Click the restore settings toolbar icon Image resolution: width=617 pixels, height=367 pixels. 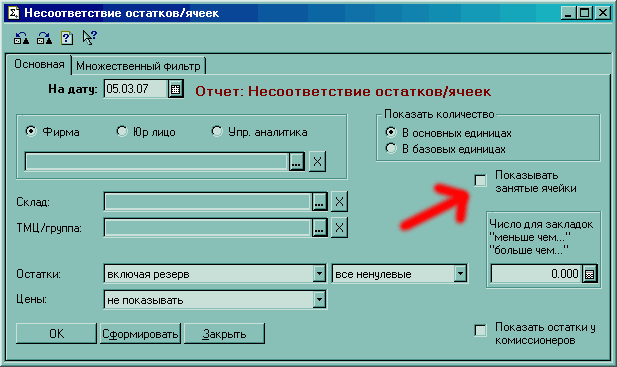[21, 38]
